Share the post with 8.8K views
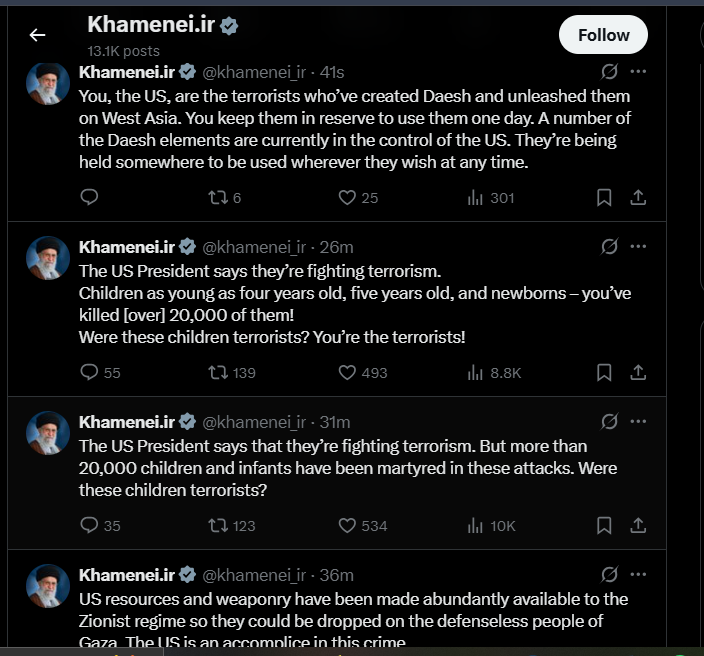This screenshot has height=656, width=704. [x=637, y=373]
